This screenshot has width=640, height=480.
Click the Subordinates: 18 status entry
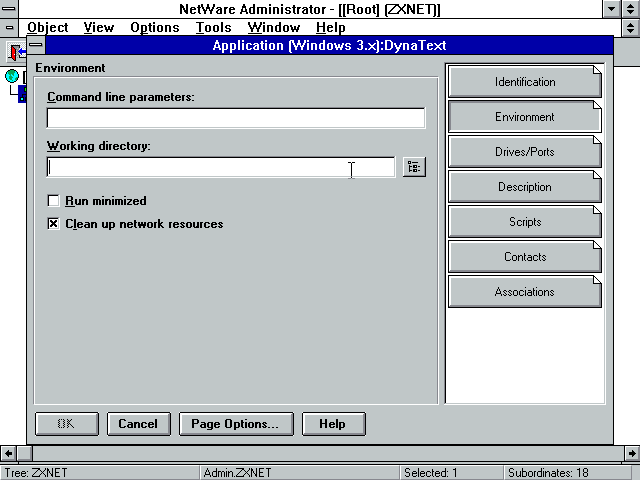pos(548,473)
